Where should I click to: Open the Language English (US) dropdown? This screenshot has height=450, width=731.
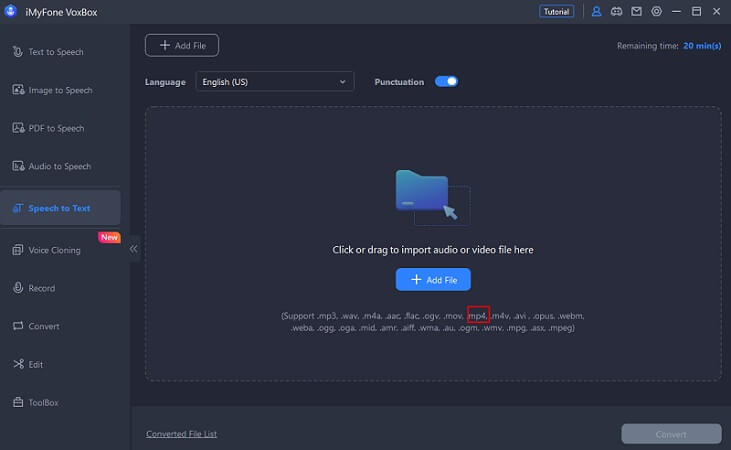275,82
